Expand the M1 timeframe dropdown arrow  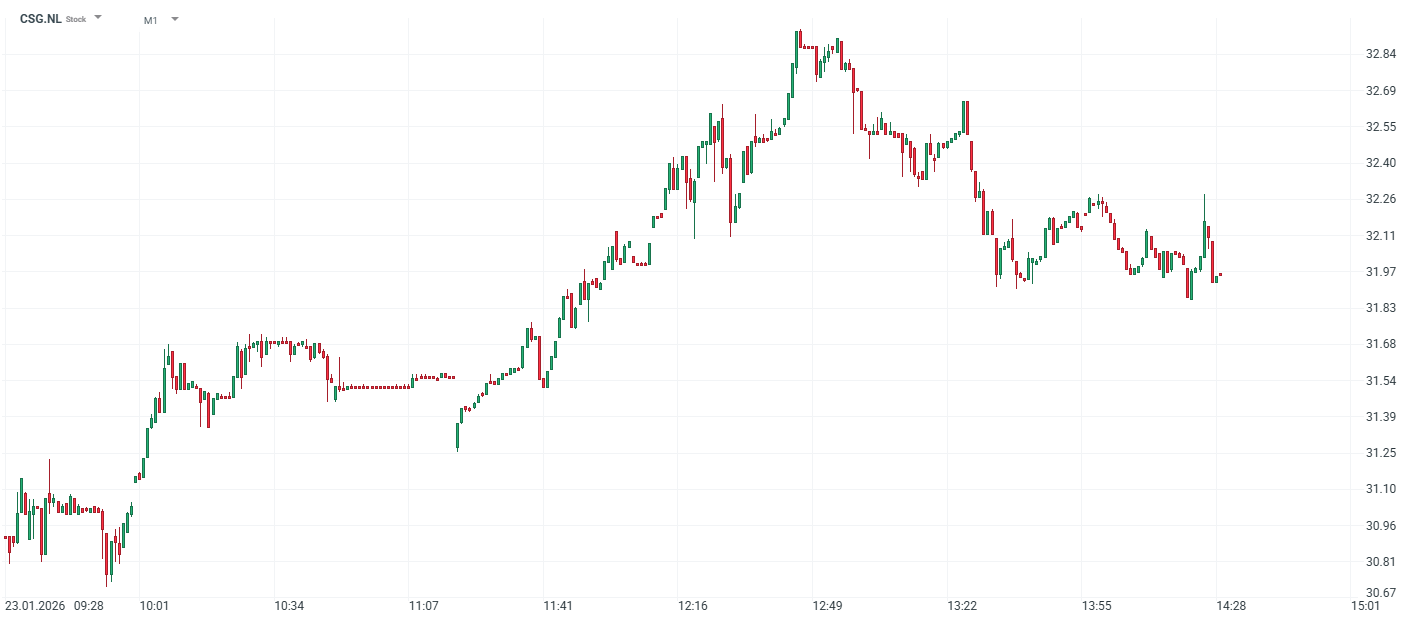[175, 19]
